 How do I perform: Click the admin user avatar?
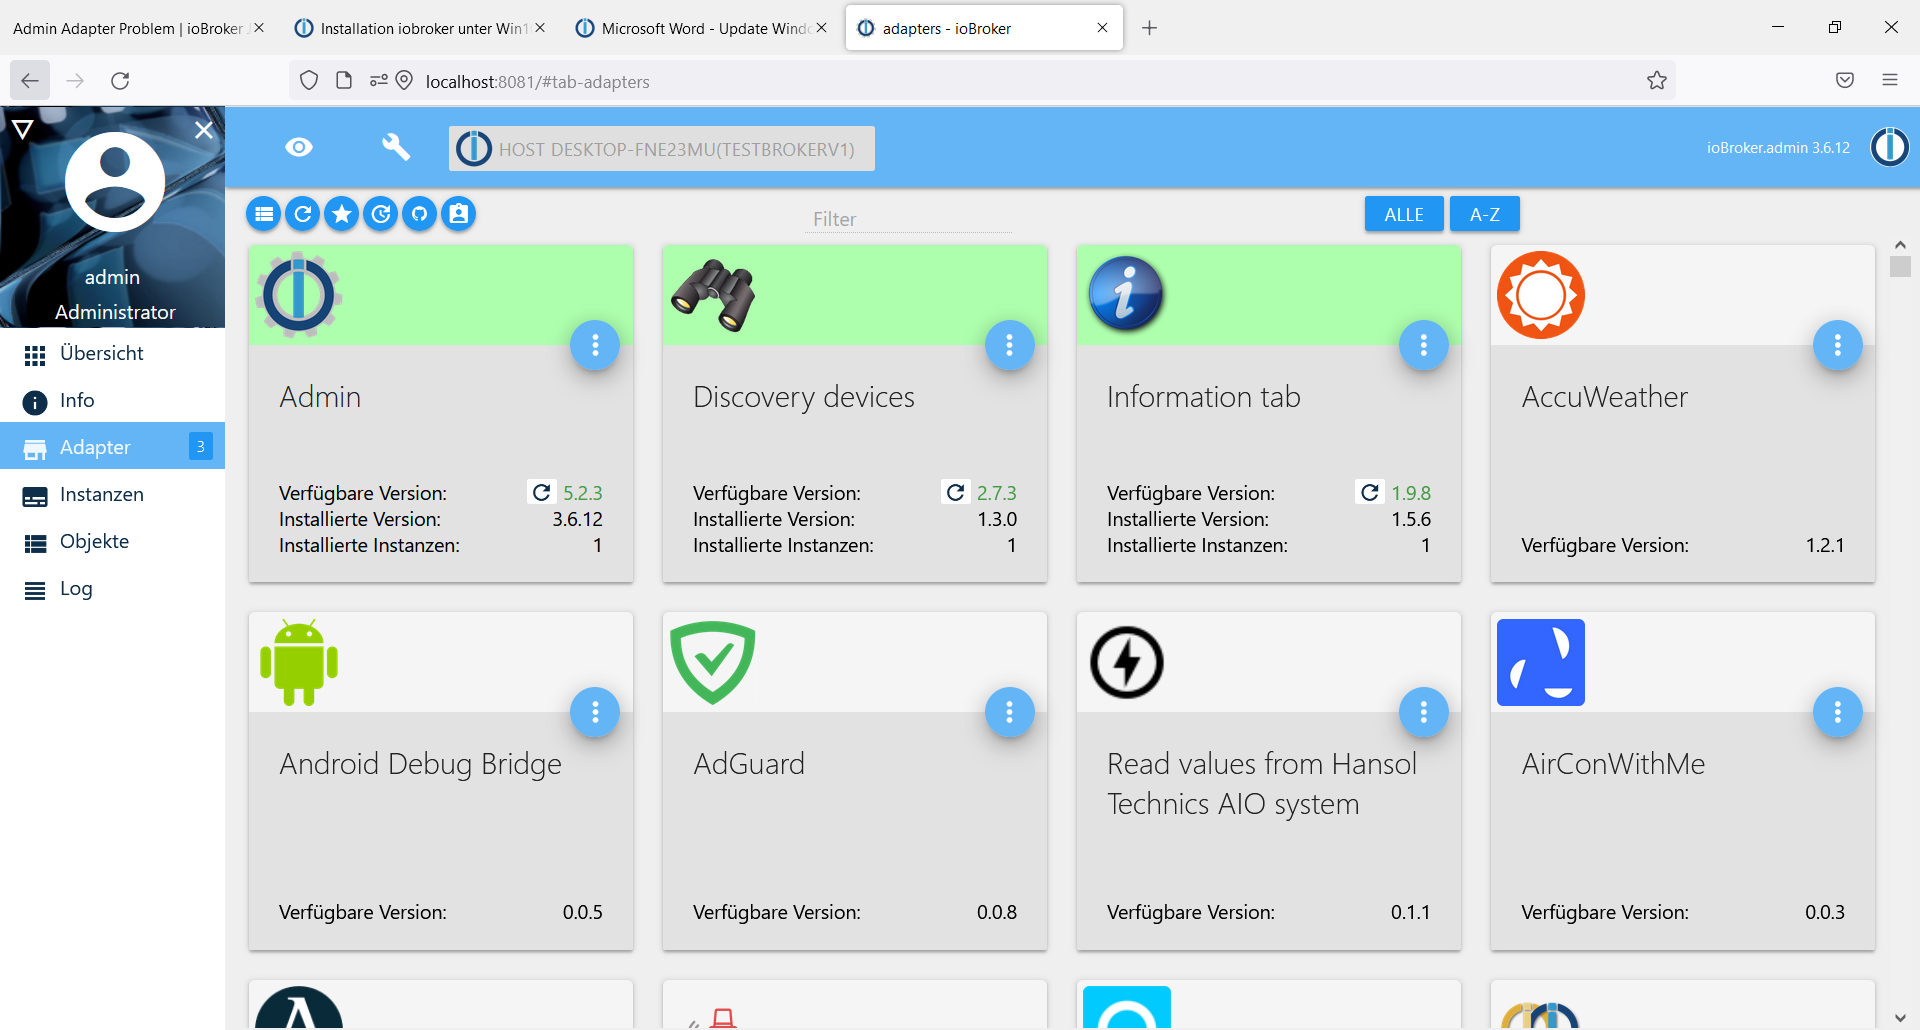[115, 182]
